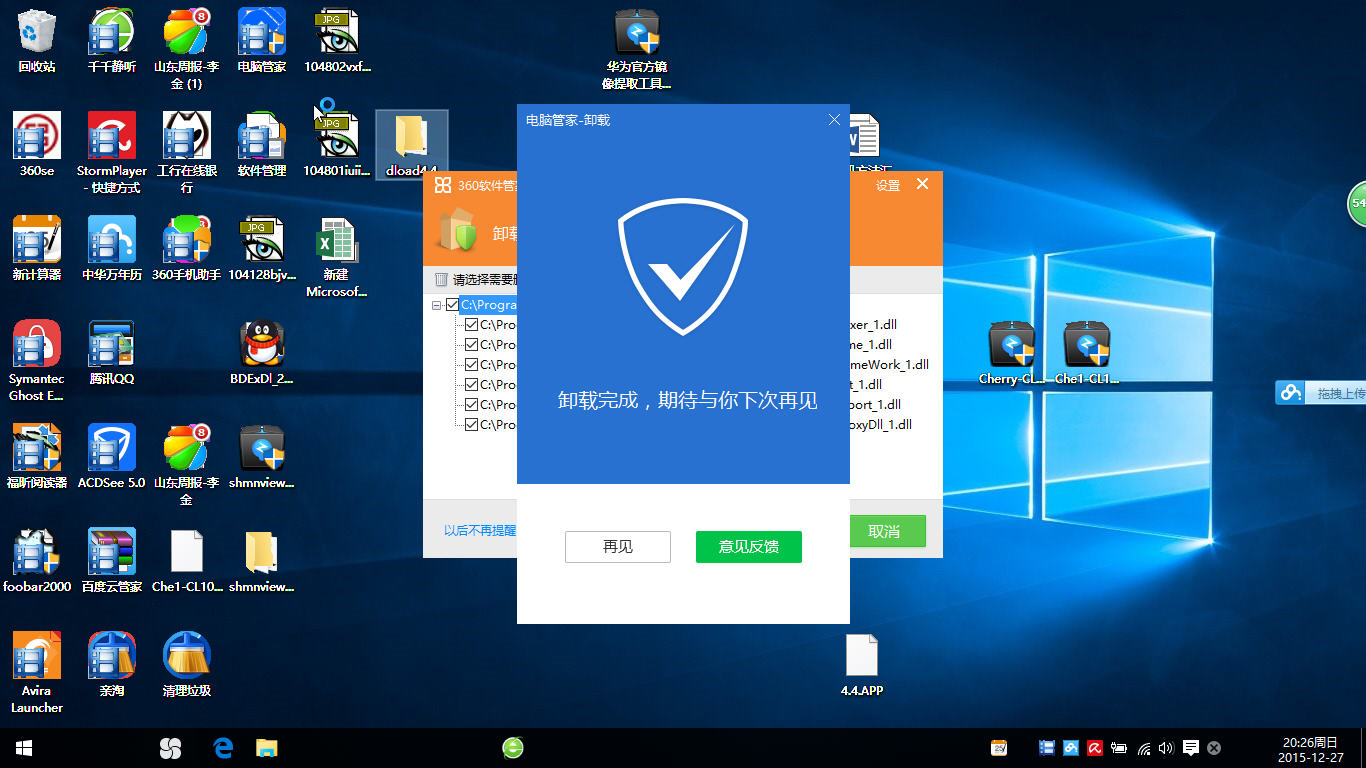
Task: Open the 电脑管家 desktop shortcut
Action: (x=262, y=41)
